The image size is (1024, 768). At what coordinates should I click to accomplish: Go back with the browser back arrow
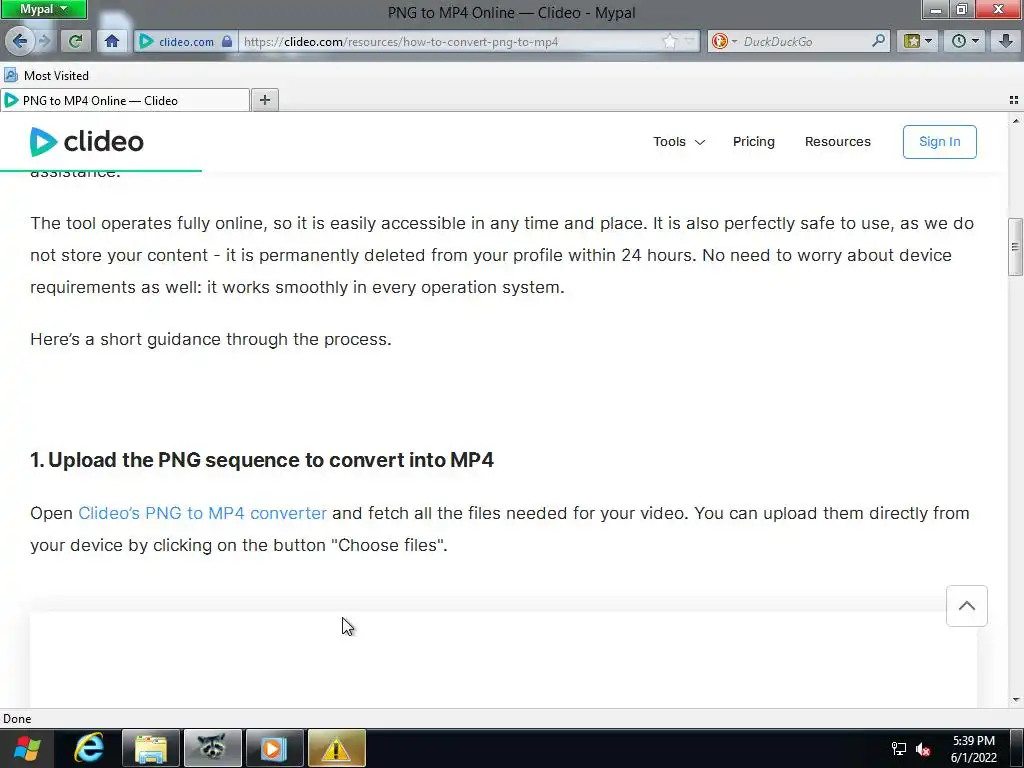point(20,41)
